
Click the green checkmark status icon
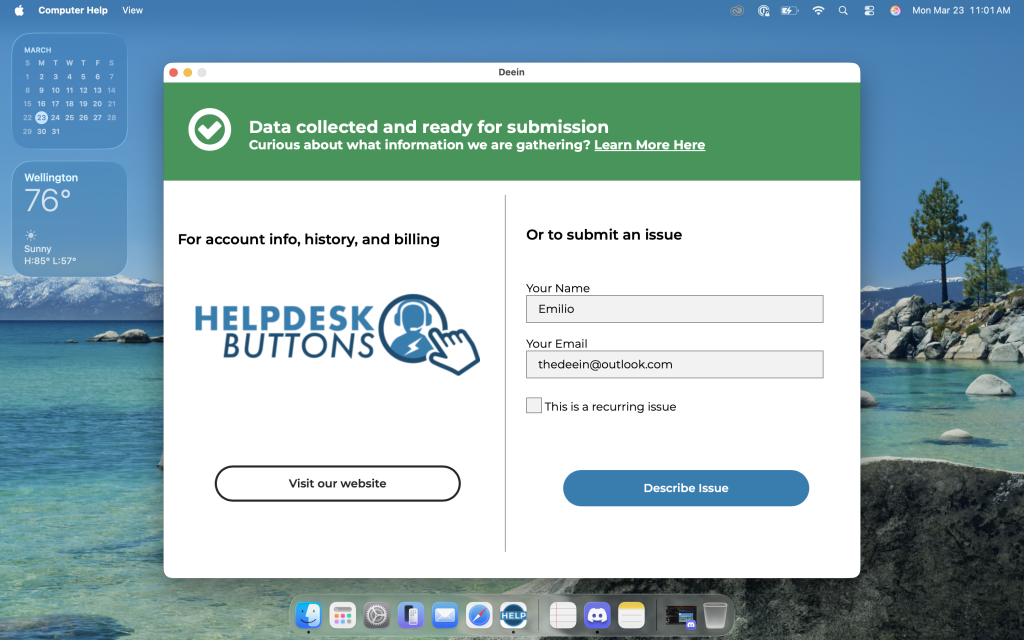pyautogui.click(x=210, y=130)
